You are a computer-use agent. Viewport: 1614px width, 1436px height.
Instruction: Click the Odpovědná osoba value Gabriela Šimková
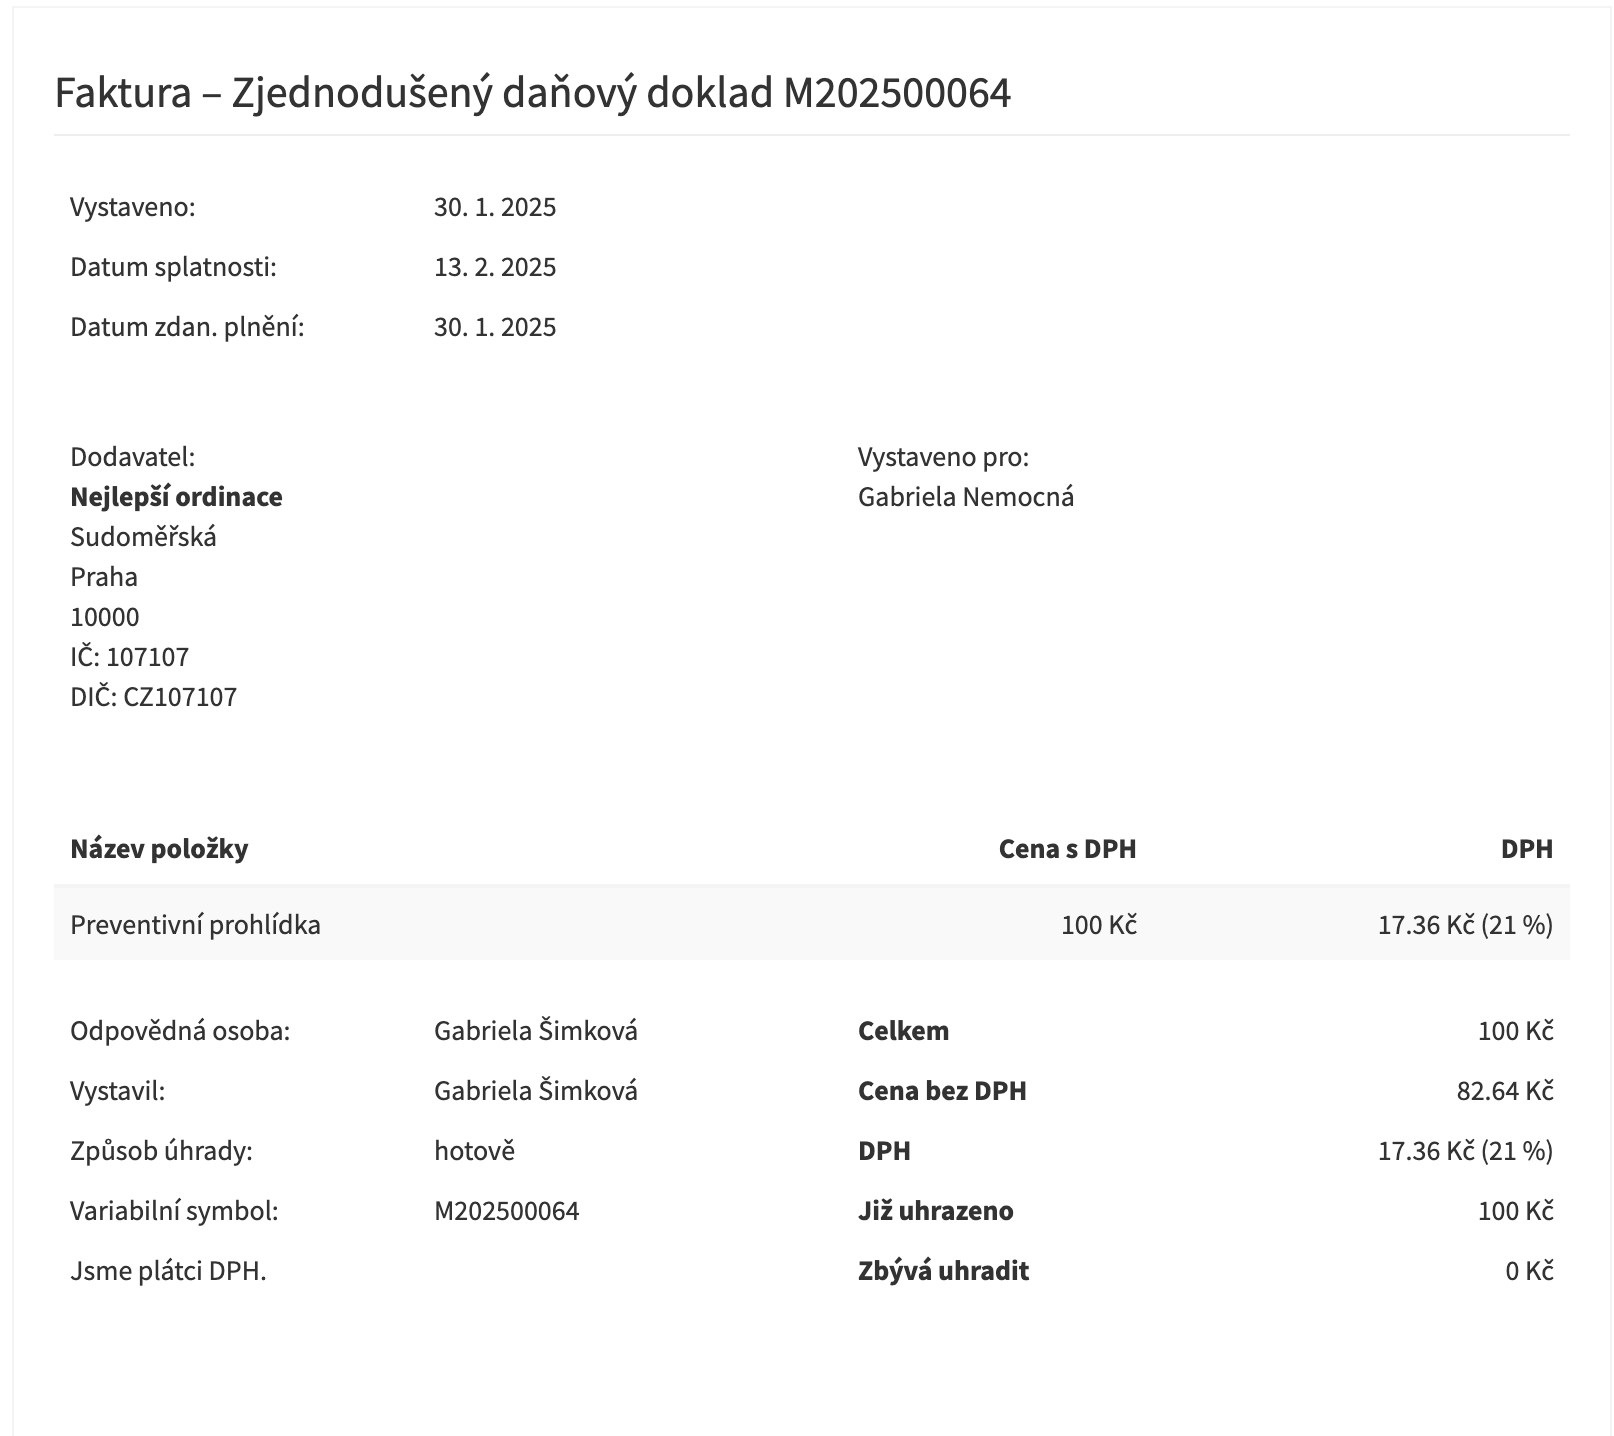tap(535, 1031)
